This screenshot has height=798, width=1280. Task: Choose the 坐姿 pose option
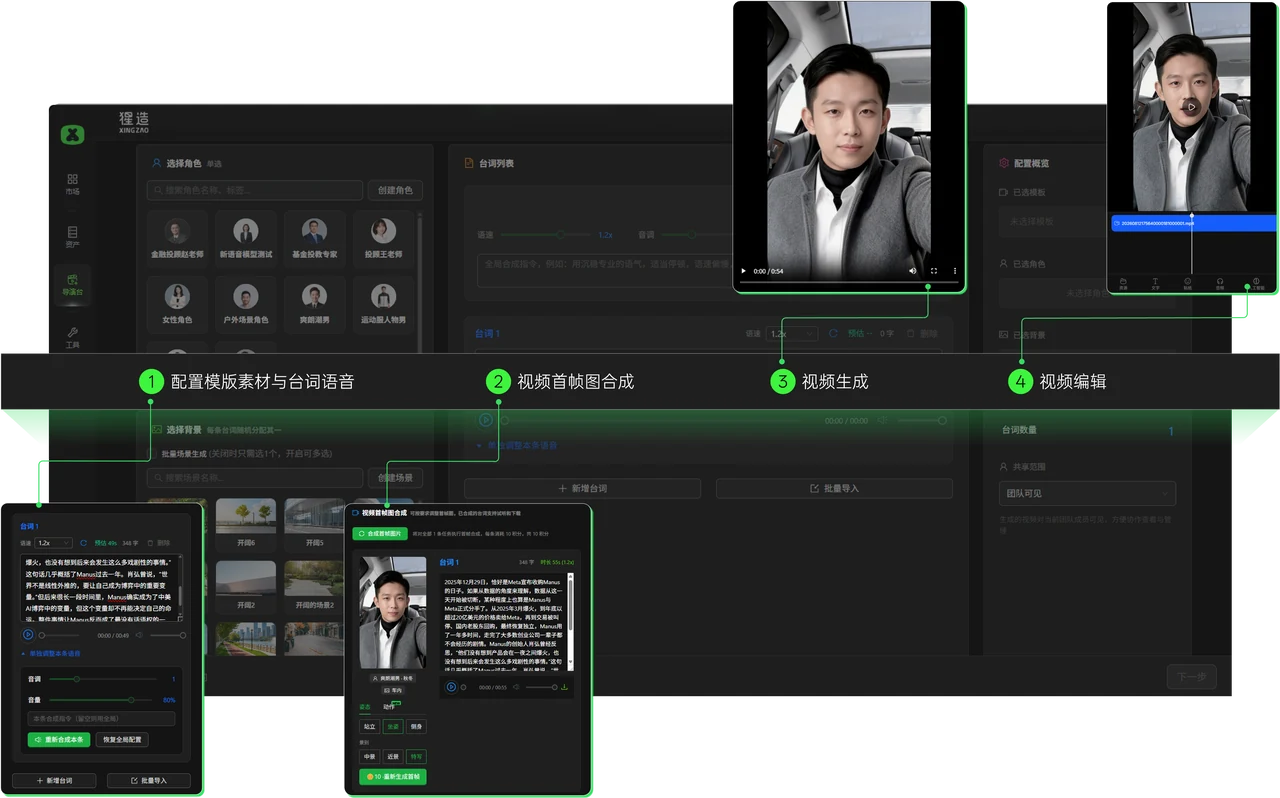pyautogui.click(x=393, y=727)
